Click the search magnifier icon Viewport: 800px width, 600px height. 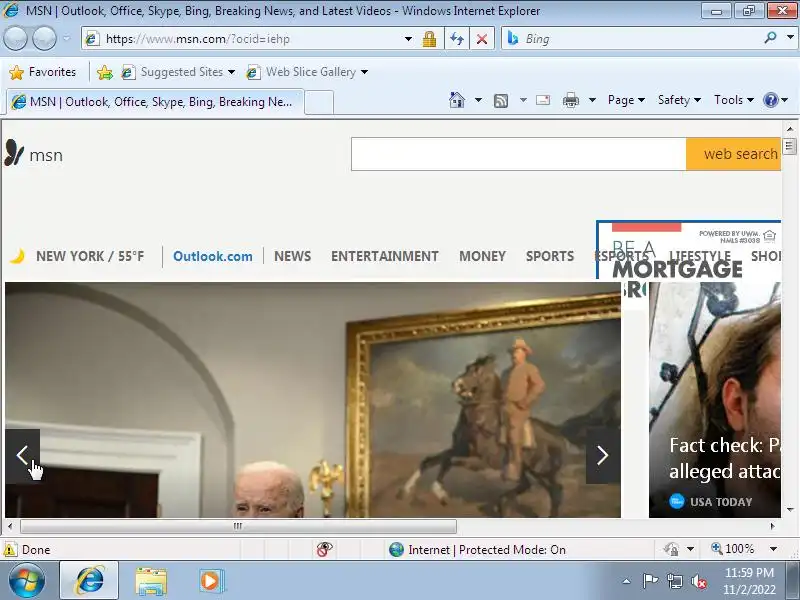pos(770,38)
